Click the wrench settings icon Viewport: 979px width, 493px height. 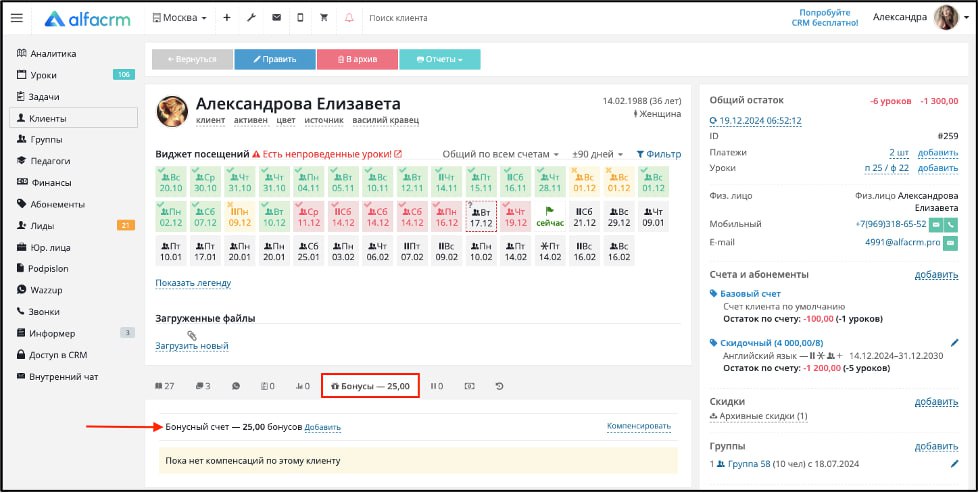tap(251, 18)
